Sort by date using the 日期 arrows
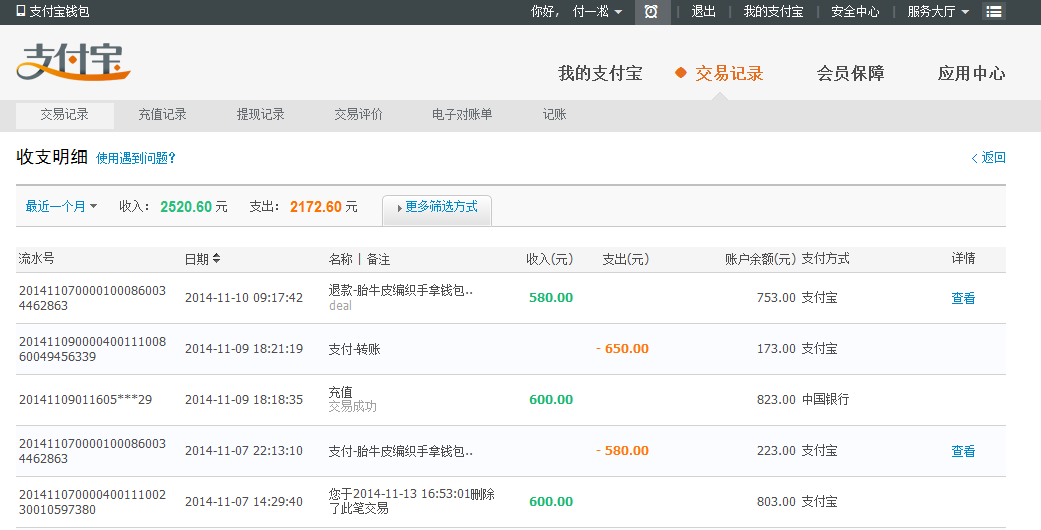 (x=217, y=259)
